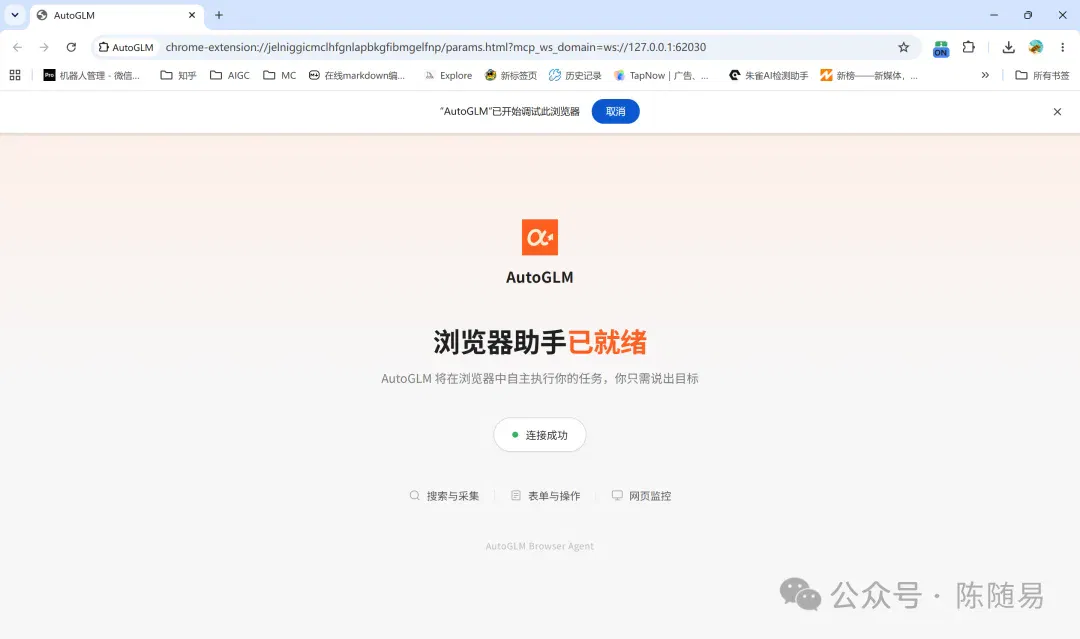
Task: Open the tab search dropdown arrow
Action: point(14,15)
